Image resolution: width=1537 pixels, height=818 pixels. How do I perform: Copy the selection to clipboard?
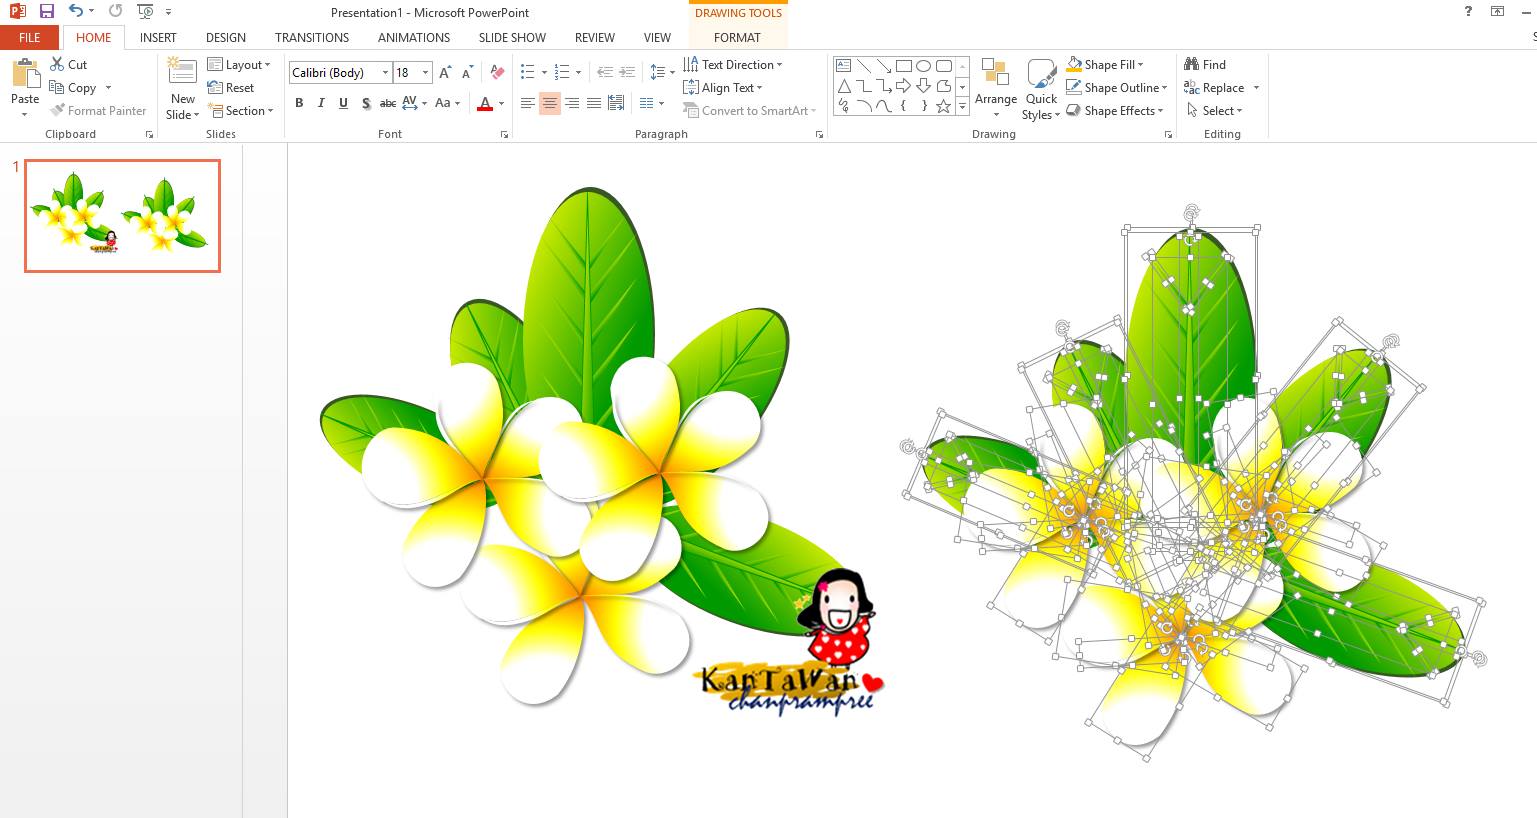(74, 88)
